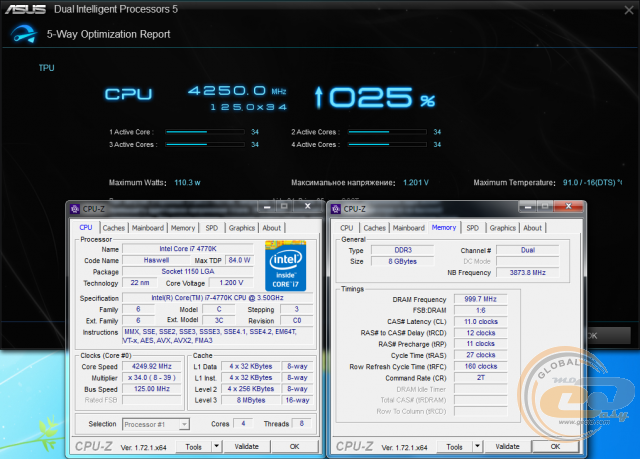Click the DRAM Frequency 999.7 MHz field
Image resolution: width=640 pixels, height=459 pixels.
pos(480,299)
